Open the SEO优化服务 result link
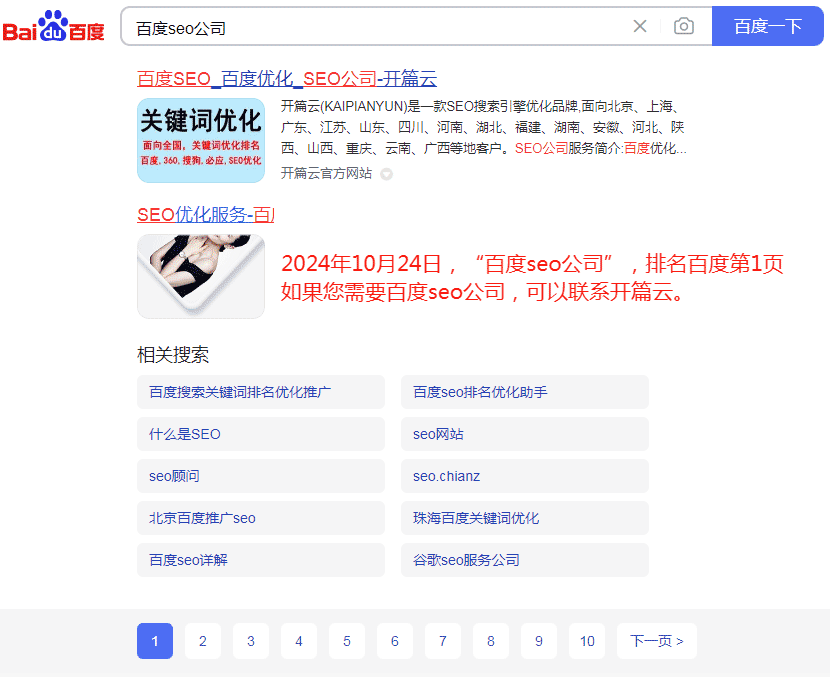The width and height of the screenshot is (830, 677). (x=205, y=214)
